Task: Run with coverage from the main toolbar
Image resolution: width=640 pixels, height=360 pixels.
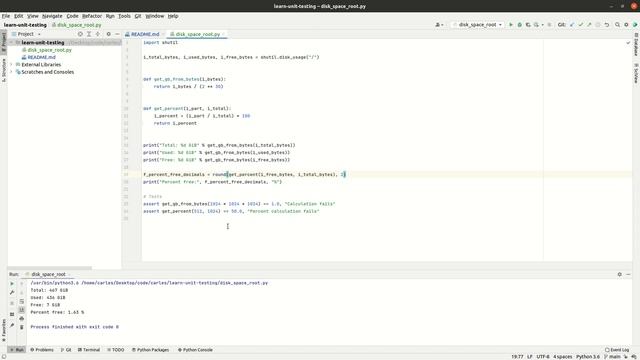Action: click(x=528, y=25)
